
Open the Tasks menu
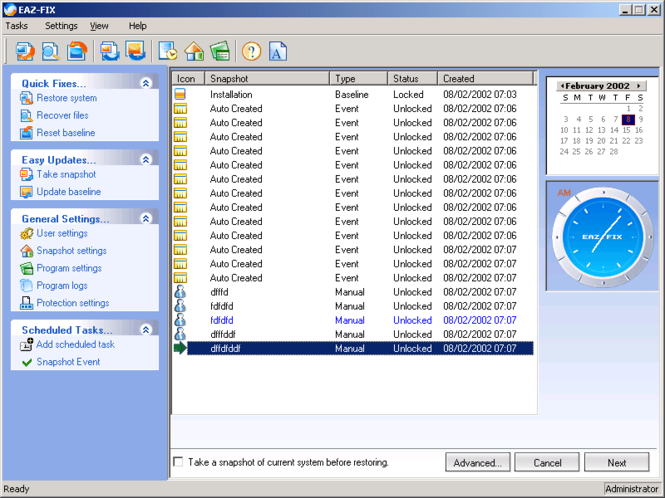coord(17,26)
